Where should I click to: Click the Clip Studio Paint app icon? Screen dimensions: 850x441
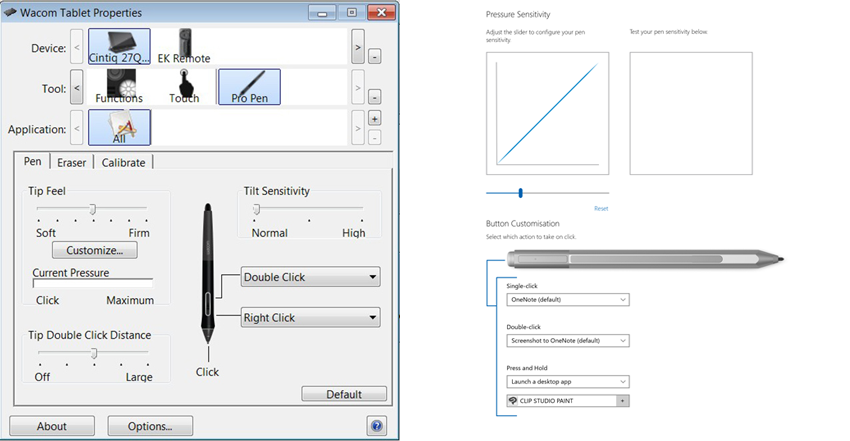[513, 401]
